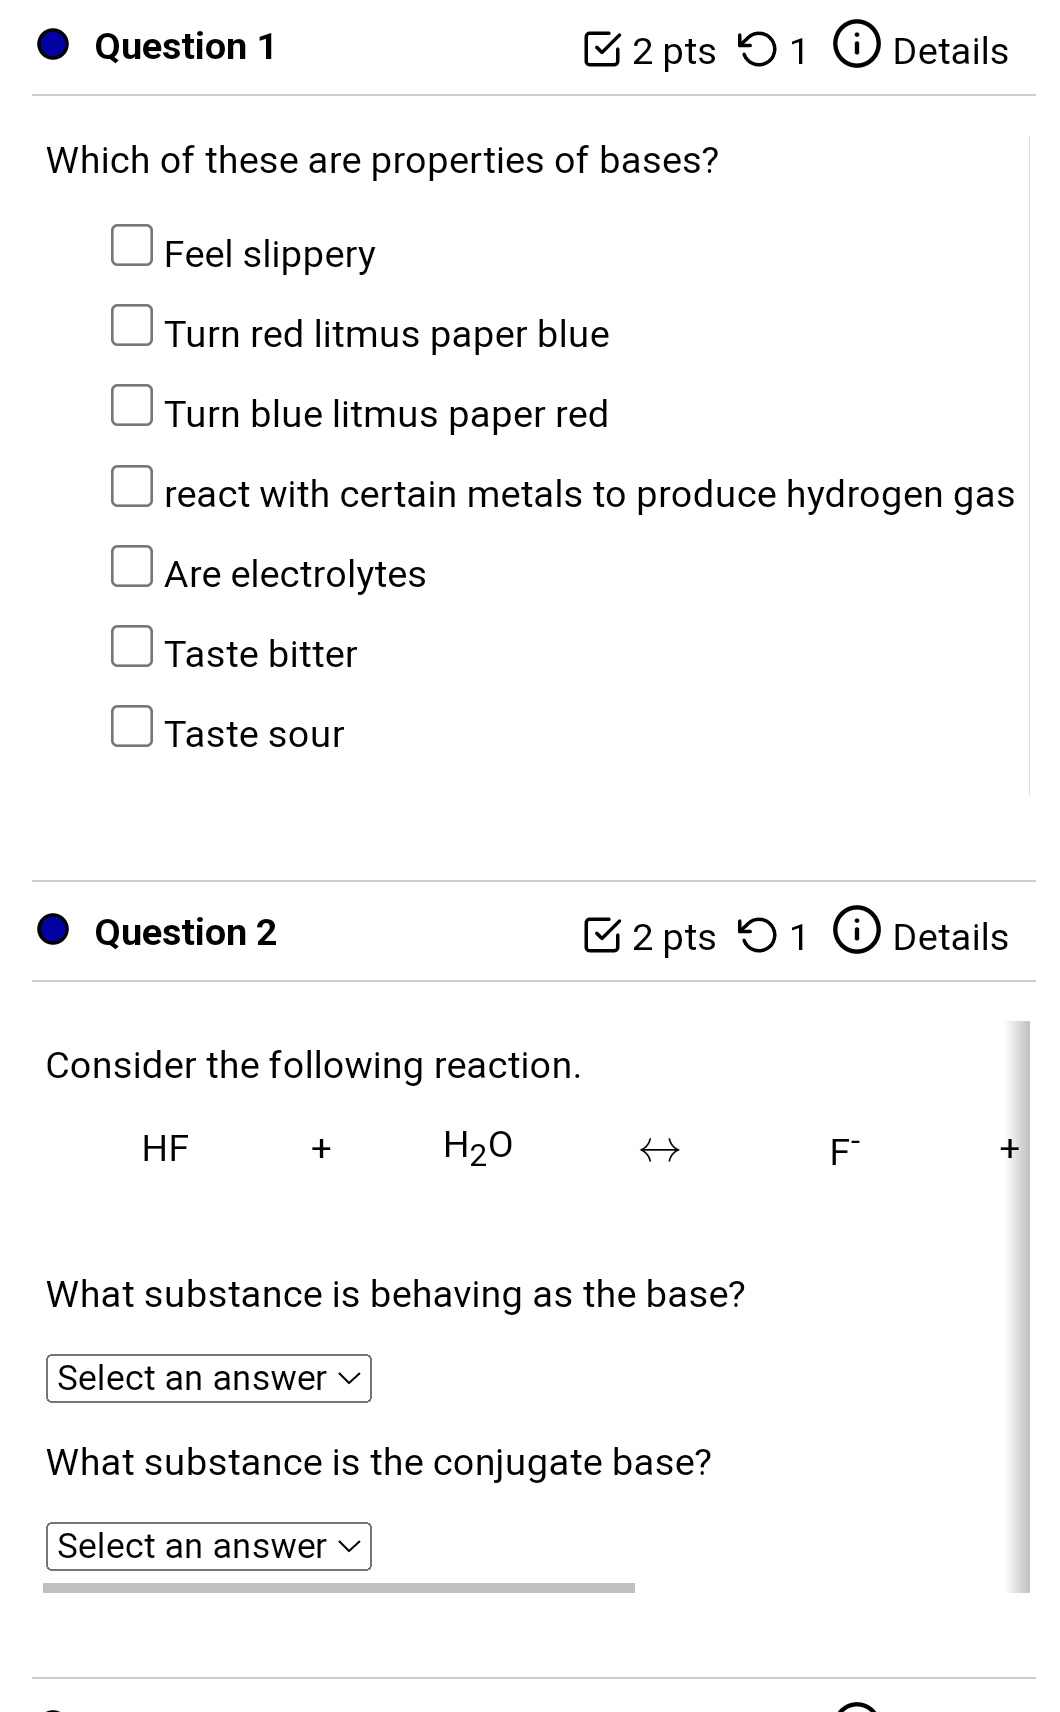Click the checkmark box icon beside Question 2 points

[x=604, y=934]
